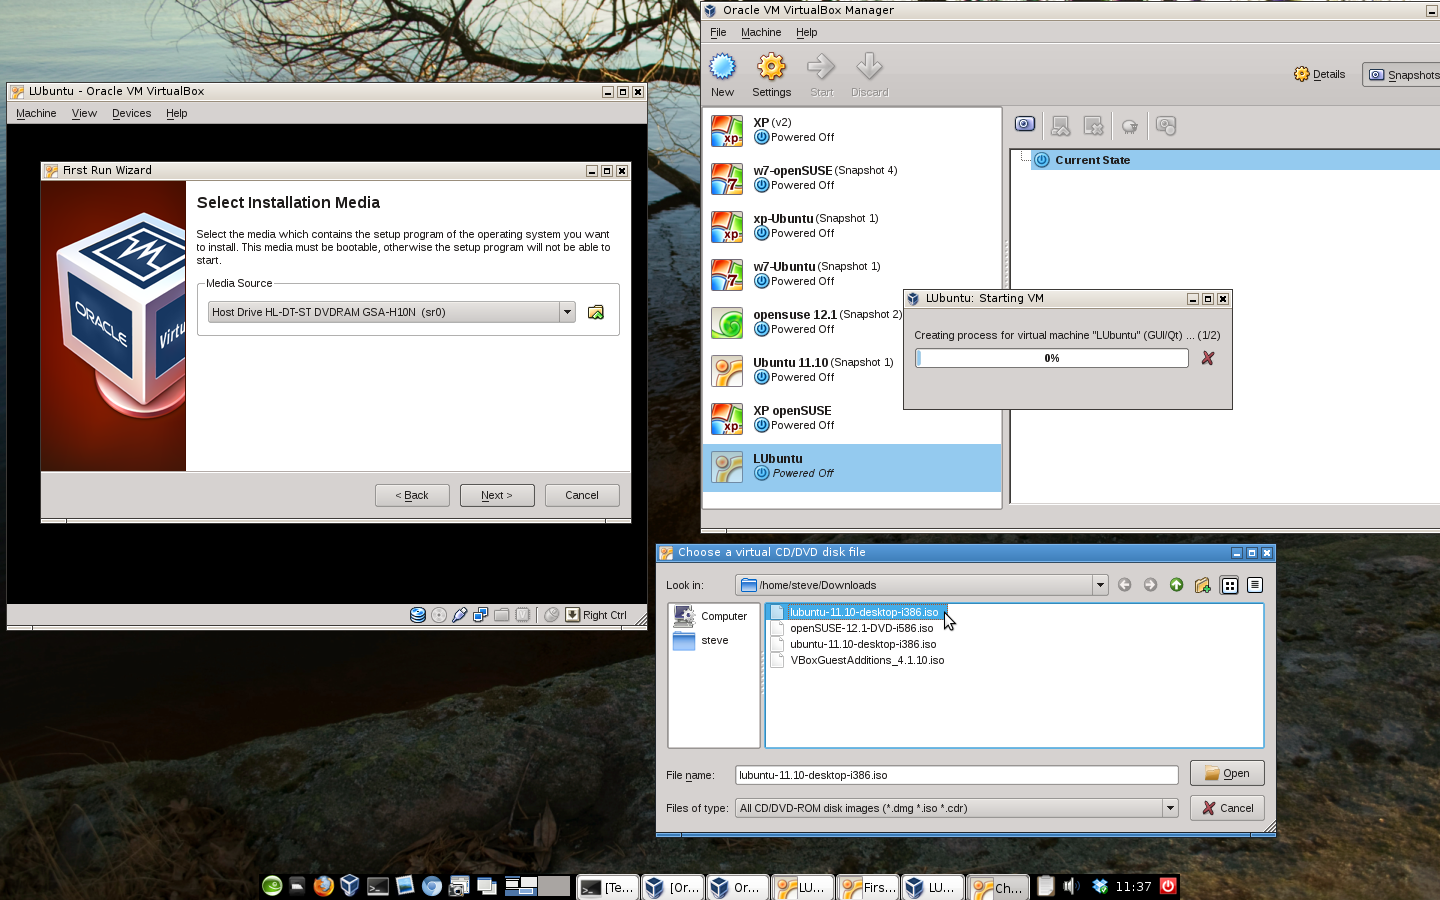
Task: Open Help menu in LUbuntu VM window
Action: coord(176,113)
